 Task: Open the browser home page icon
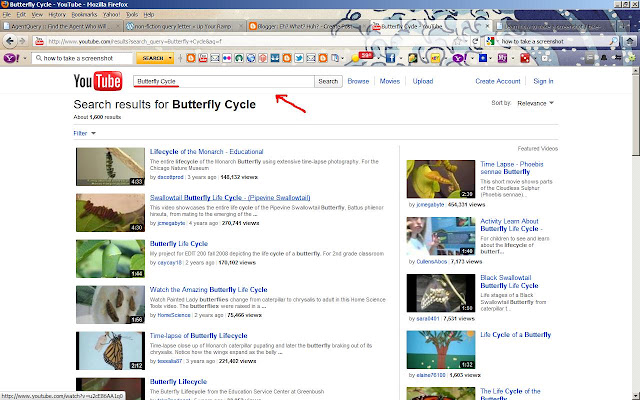pos(630,41)
